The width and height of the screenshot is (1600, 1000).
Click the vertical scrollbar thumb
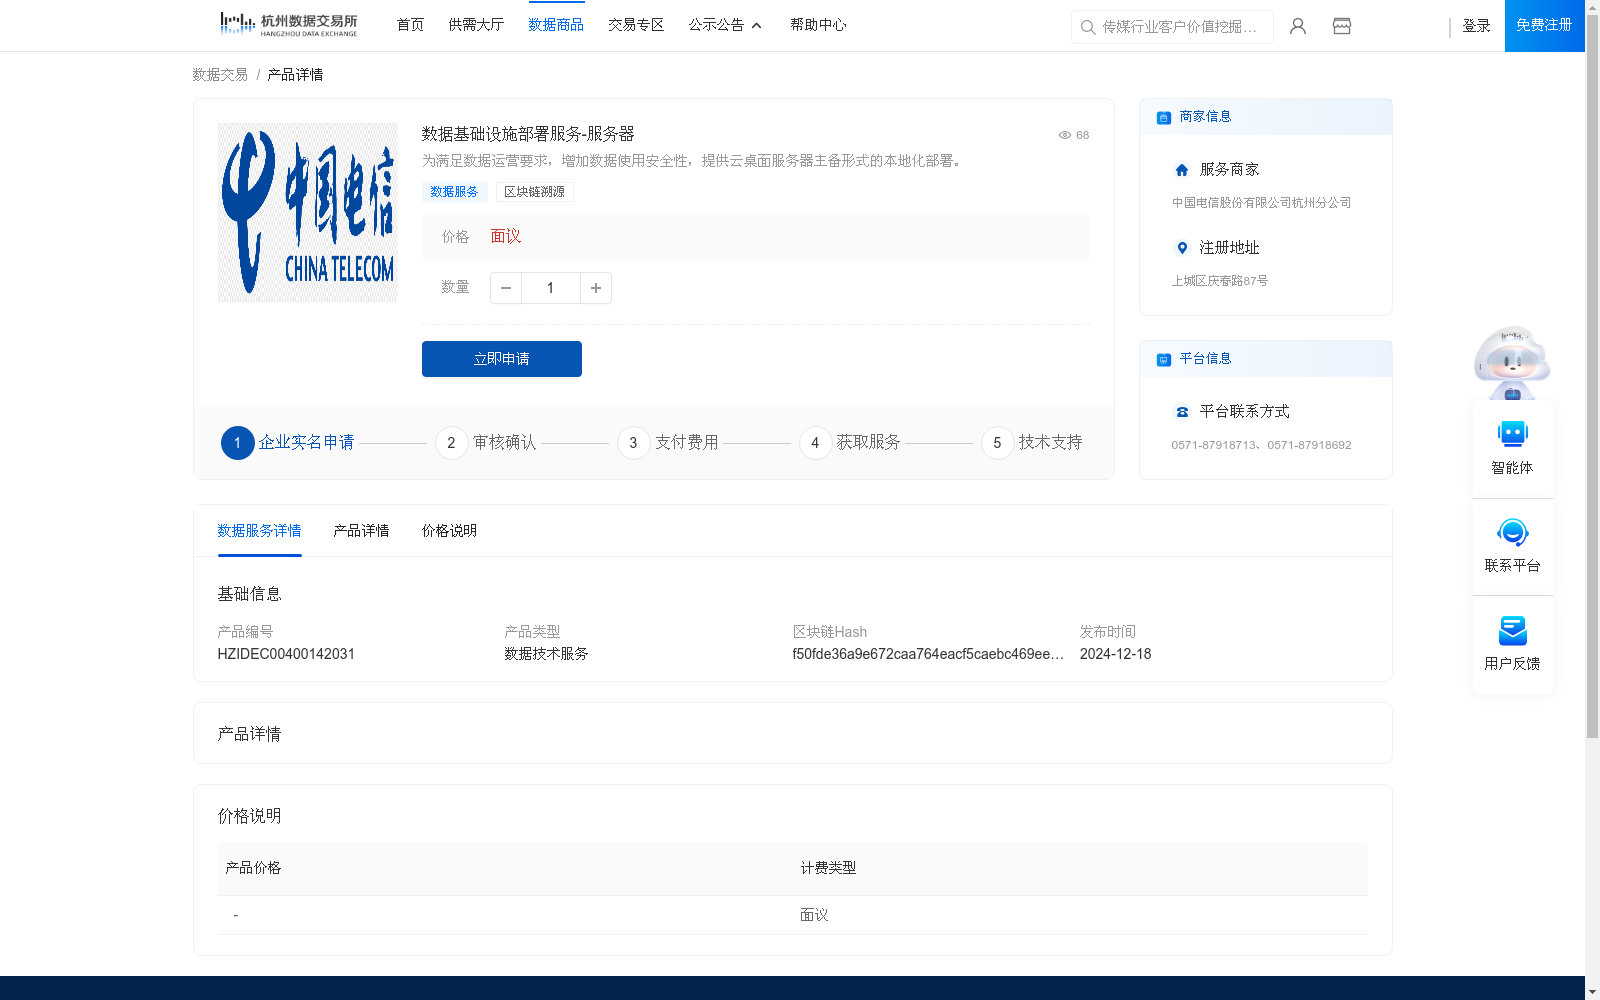click(x=1592, y=376)
